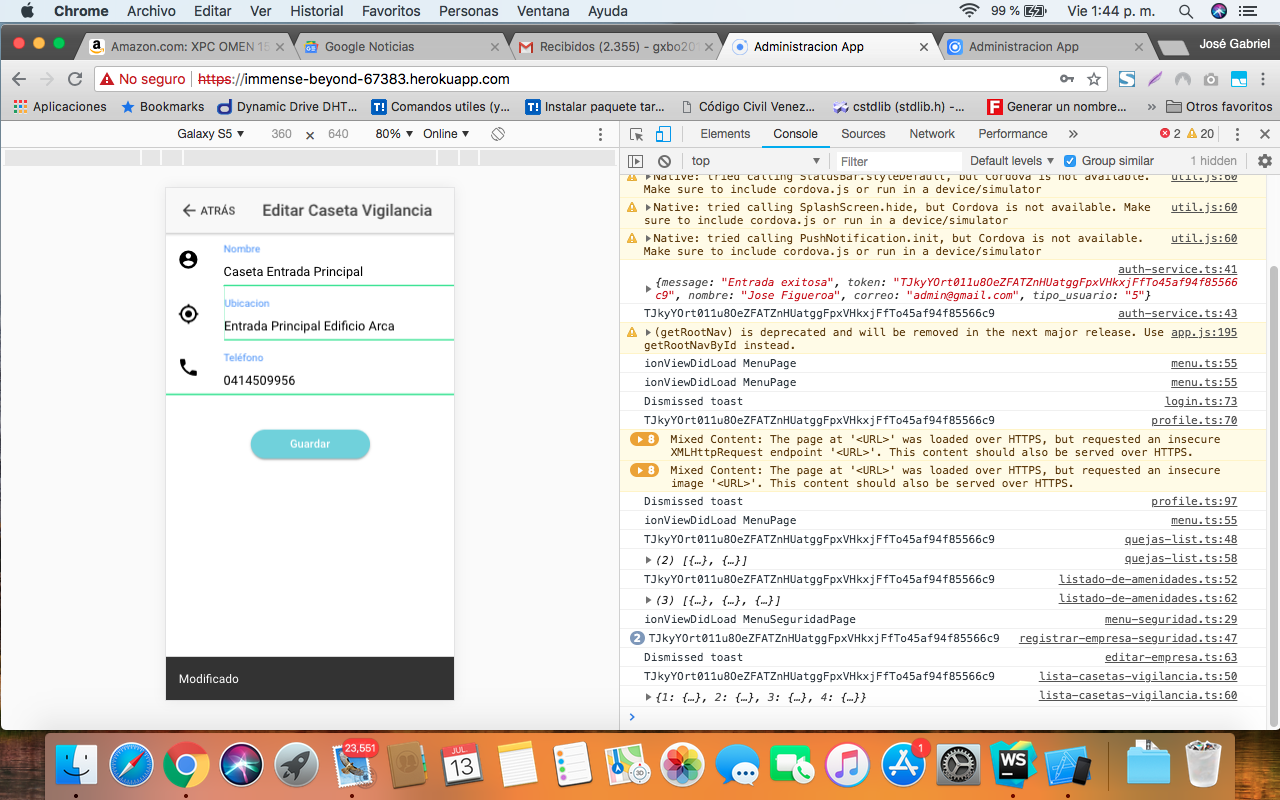This screenshot has width=1280, height=800.
Task: Click the inspect element picker icon
Action: pyautogui.click(x=636, y=134)
